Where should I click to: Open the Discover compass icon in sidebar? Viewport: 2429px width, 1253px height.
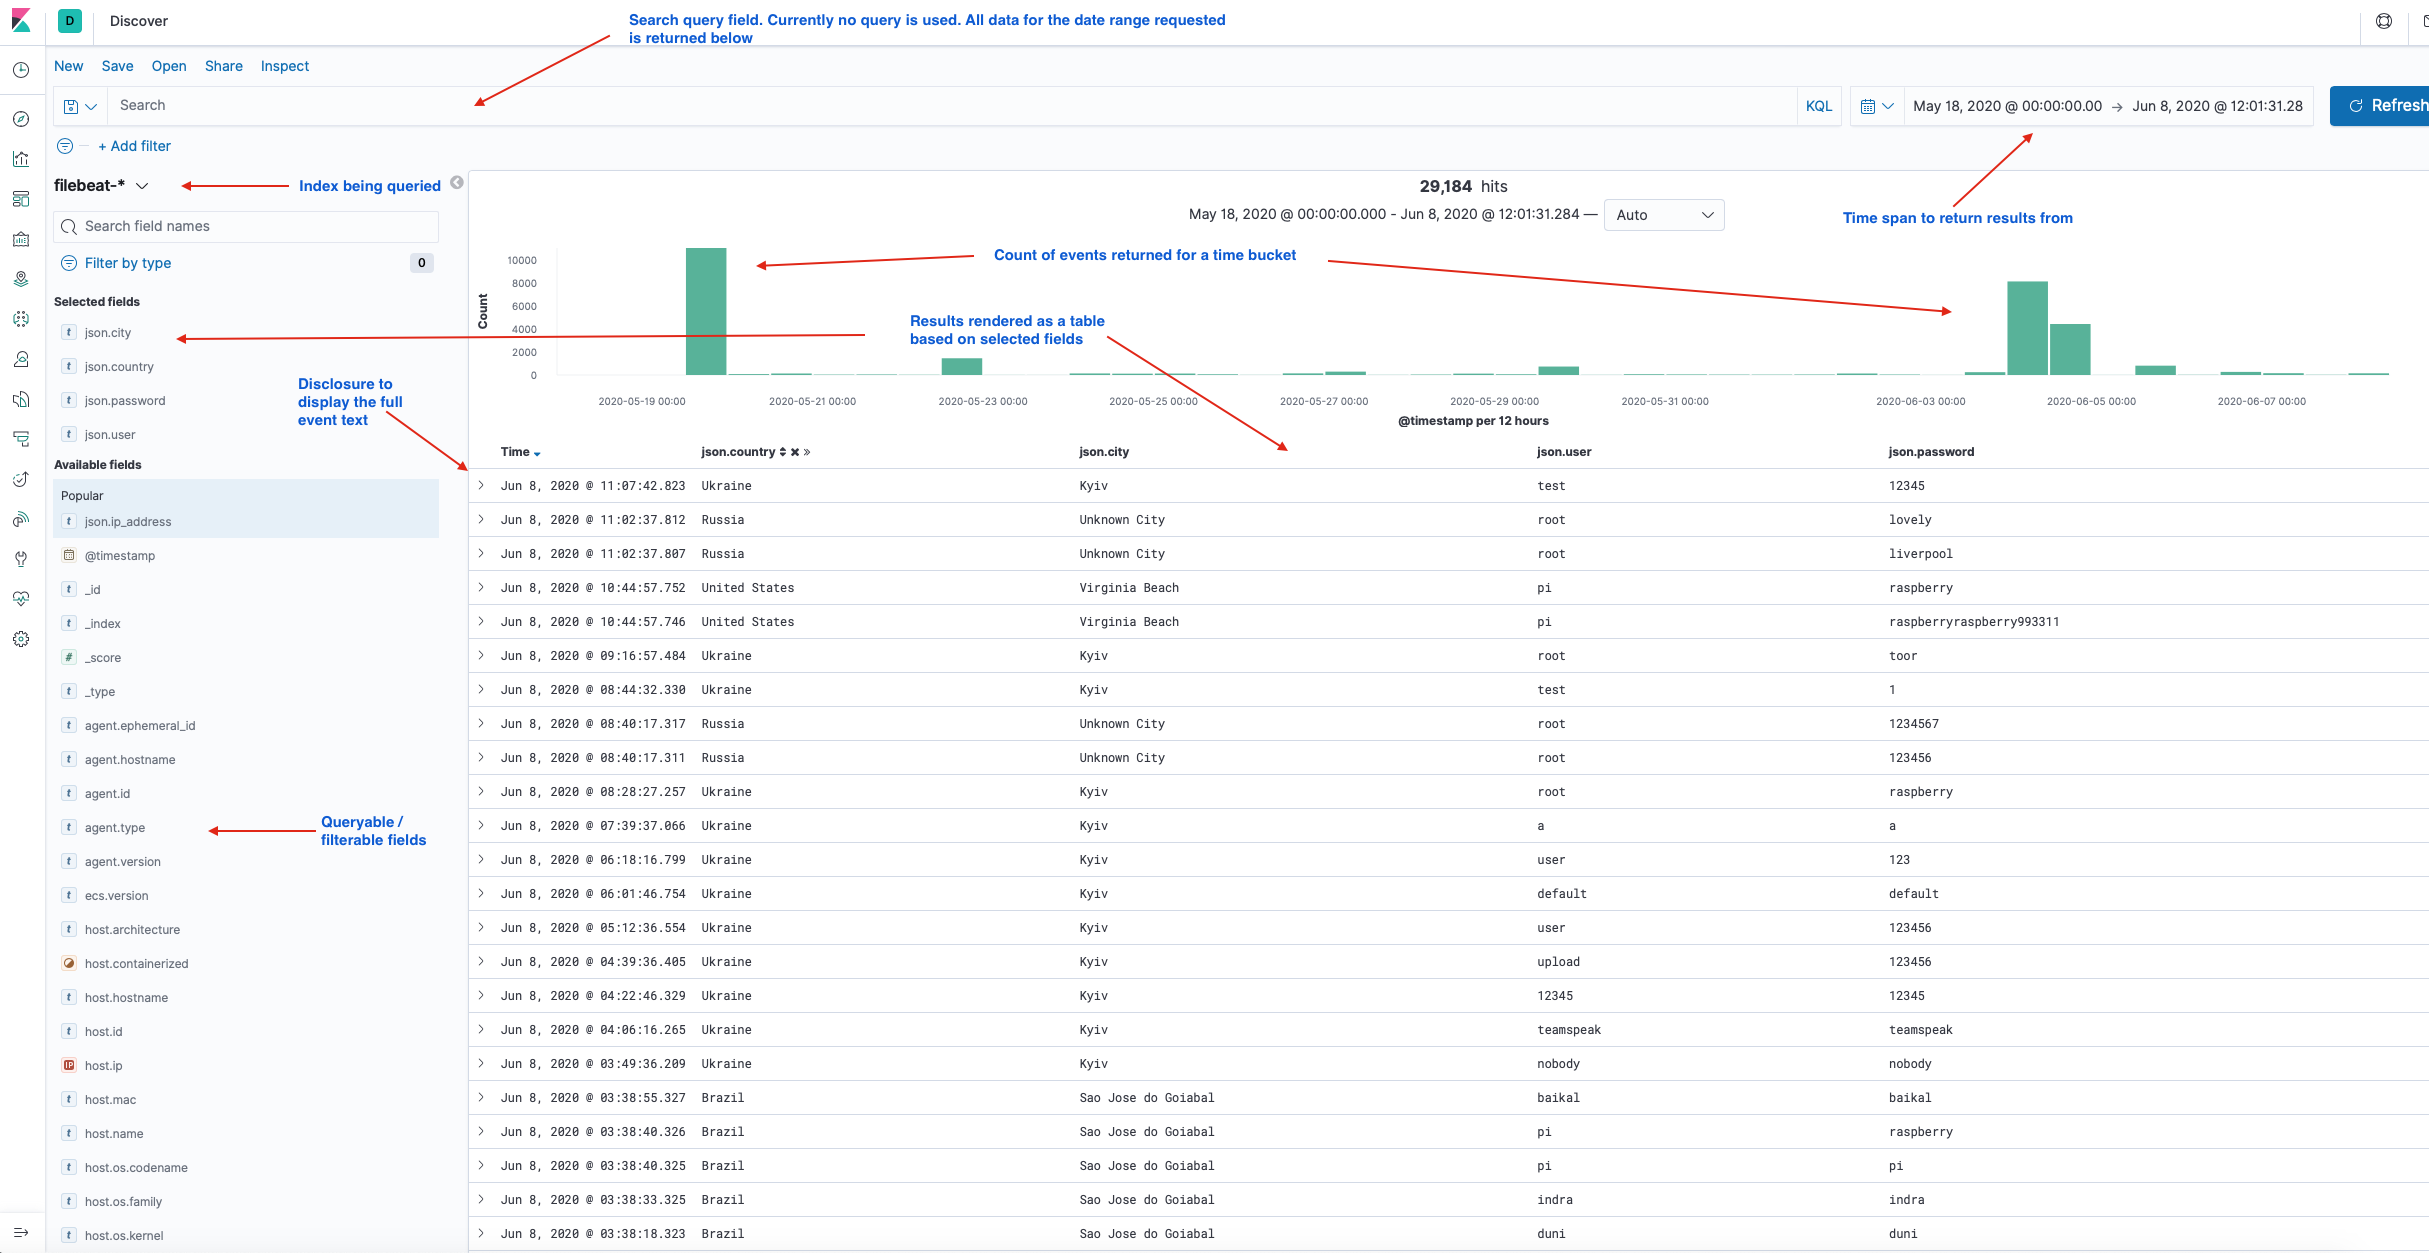coord(21,119)
